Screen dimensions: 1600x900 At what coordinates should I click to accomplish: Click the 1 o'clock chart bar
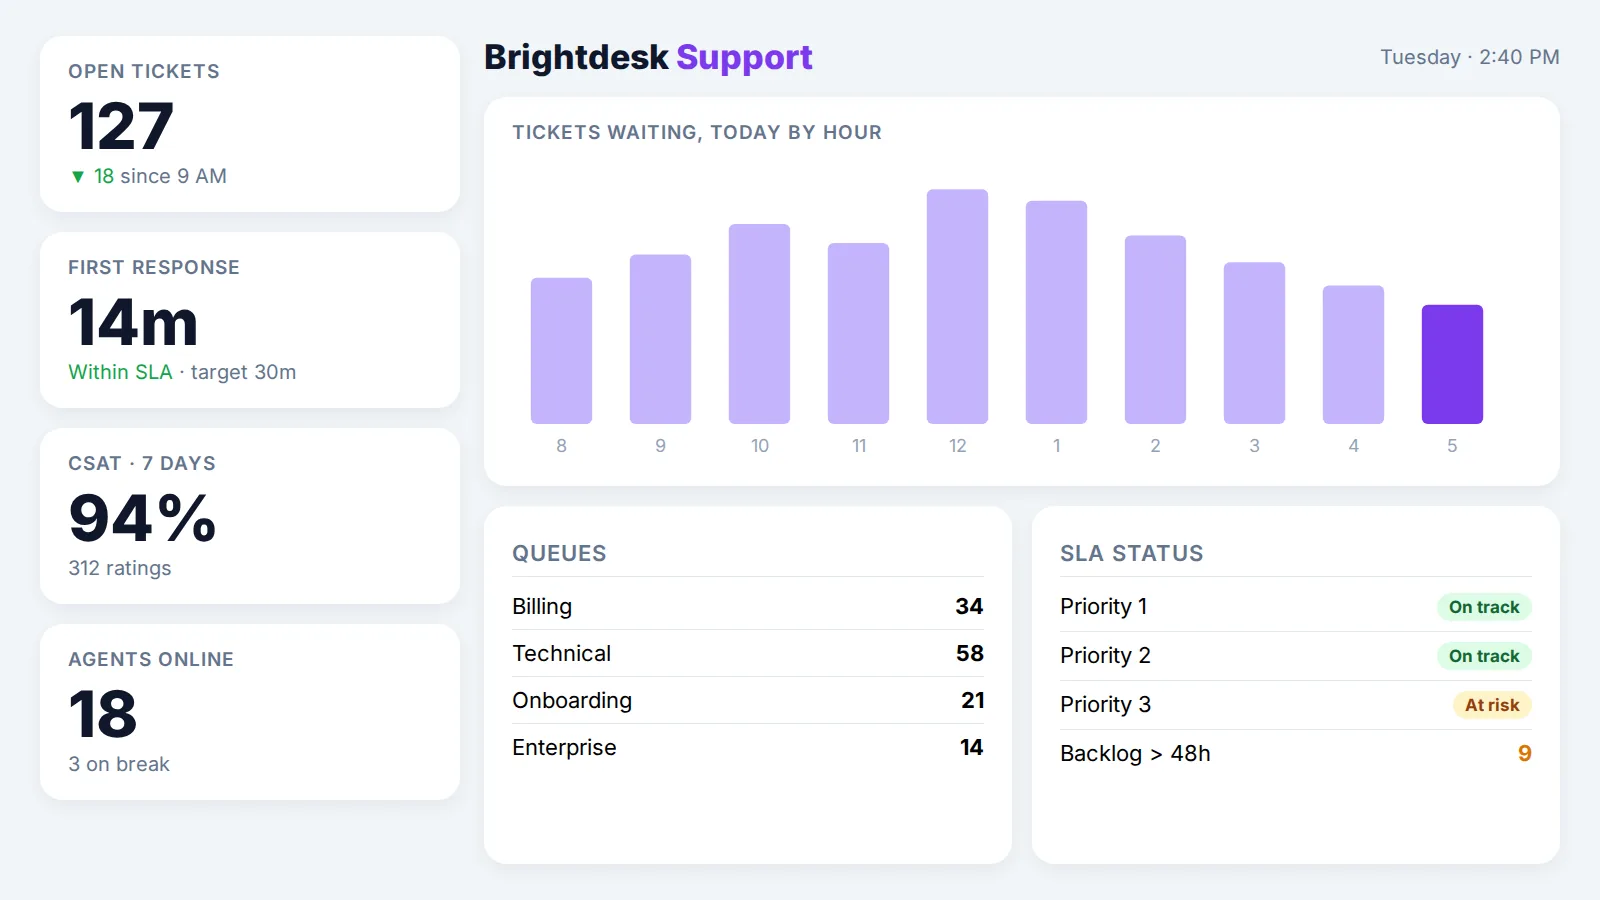1056,312
